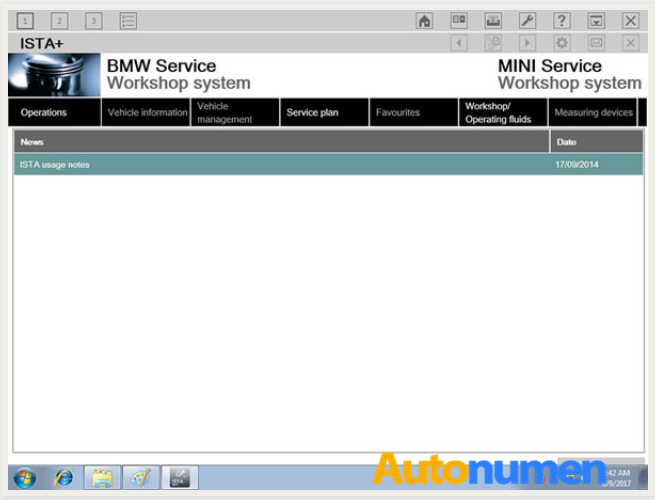655x500 pixels.
Task: Open the Operations tab
Action: point(54,112)
